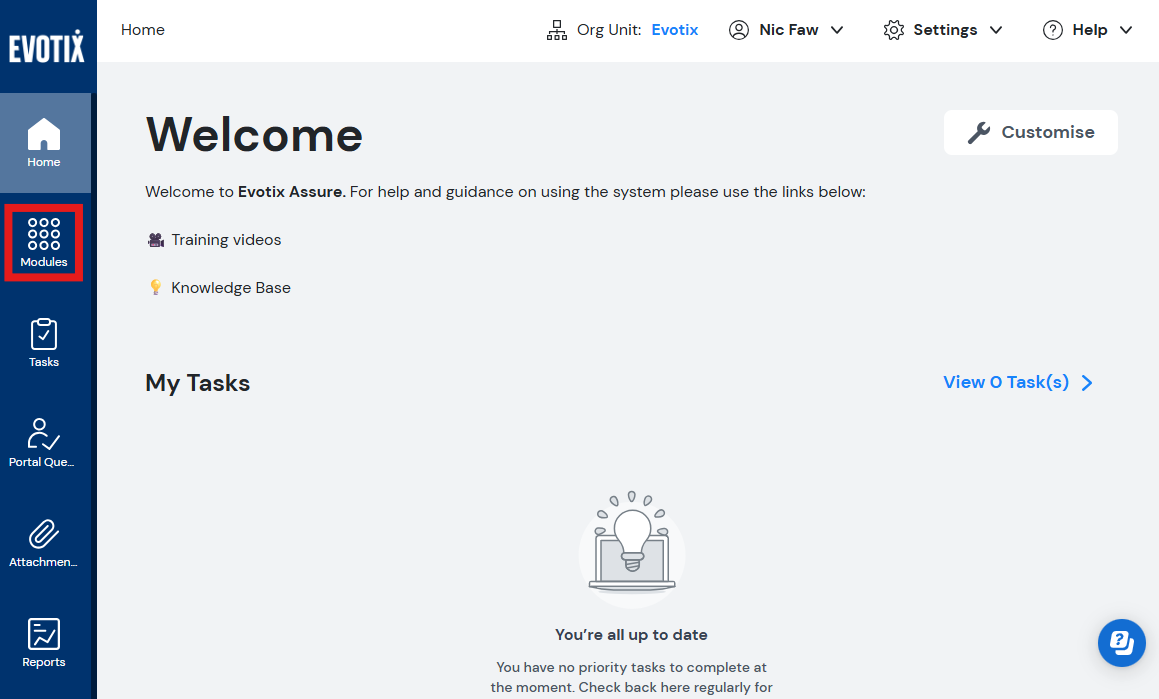Expand the Help dropdown arrow

coord(1126,30)
